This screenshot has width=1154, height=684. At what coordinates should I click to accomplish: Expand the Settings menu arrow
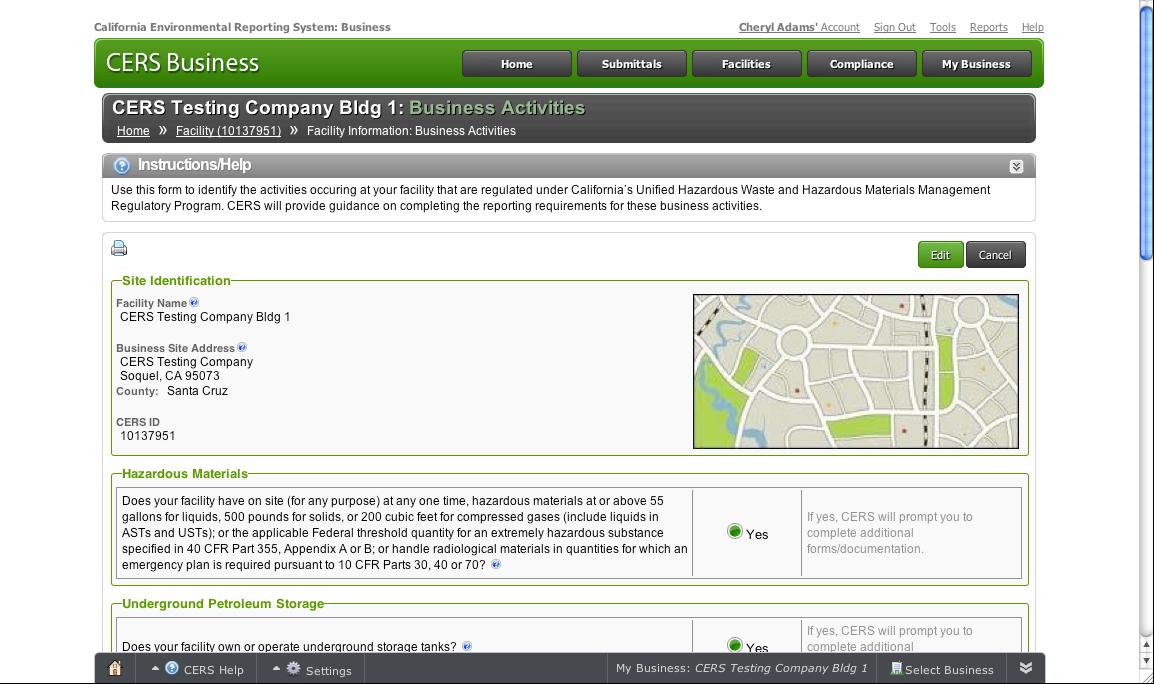click(x=277, y=669)
